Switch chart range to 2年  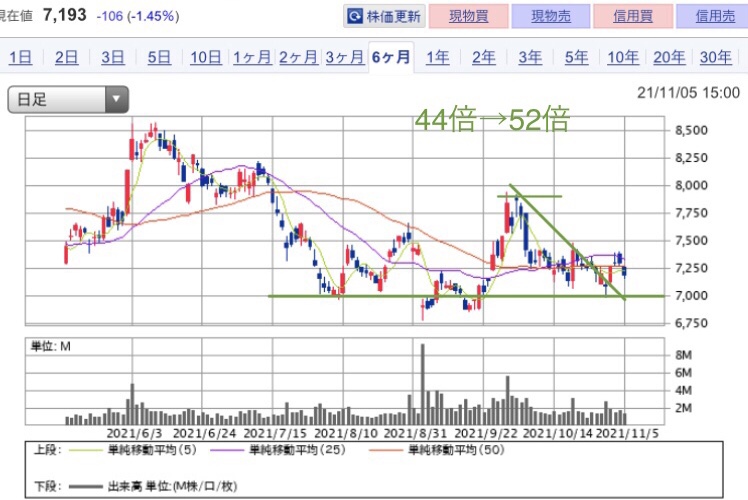click(484, 58)
